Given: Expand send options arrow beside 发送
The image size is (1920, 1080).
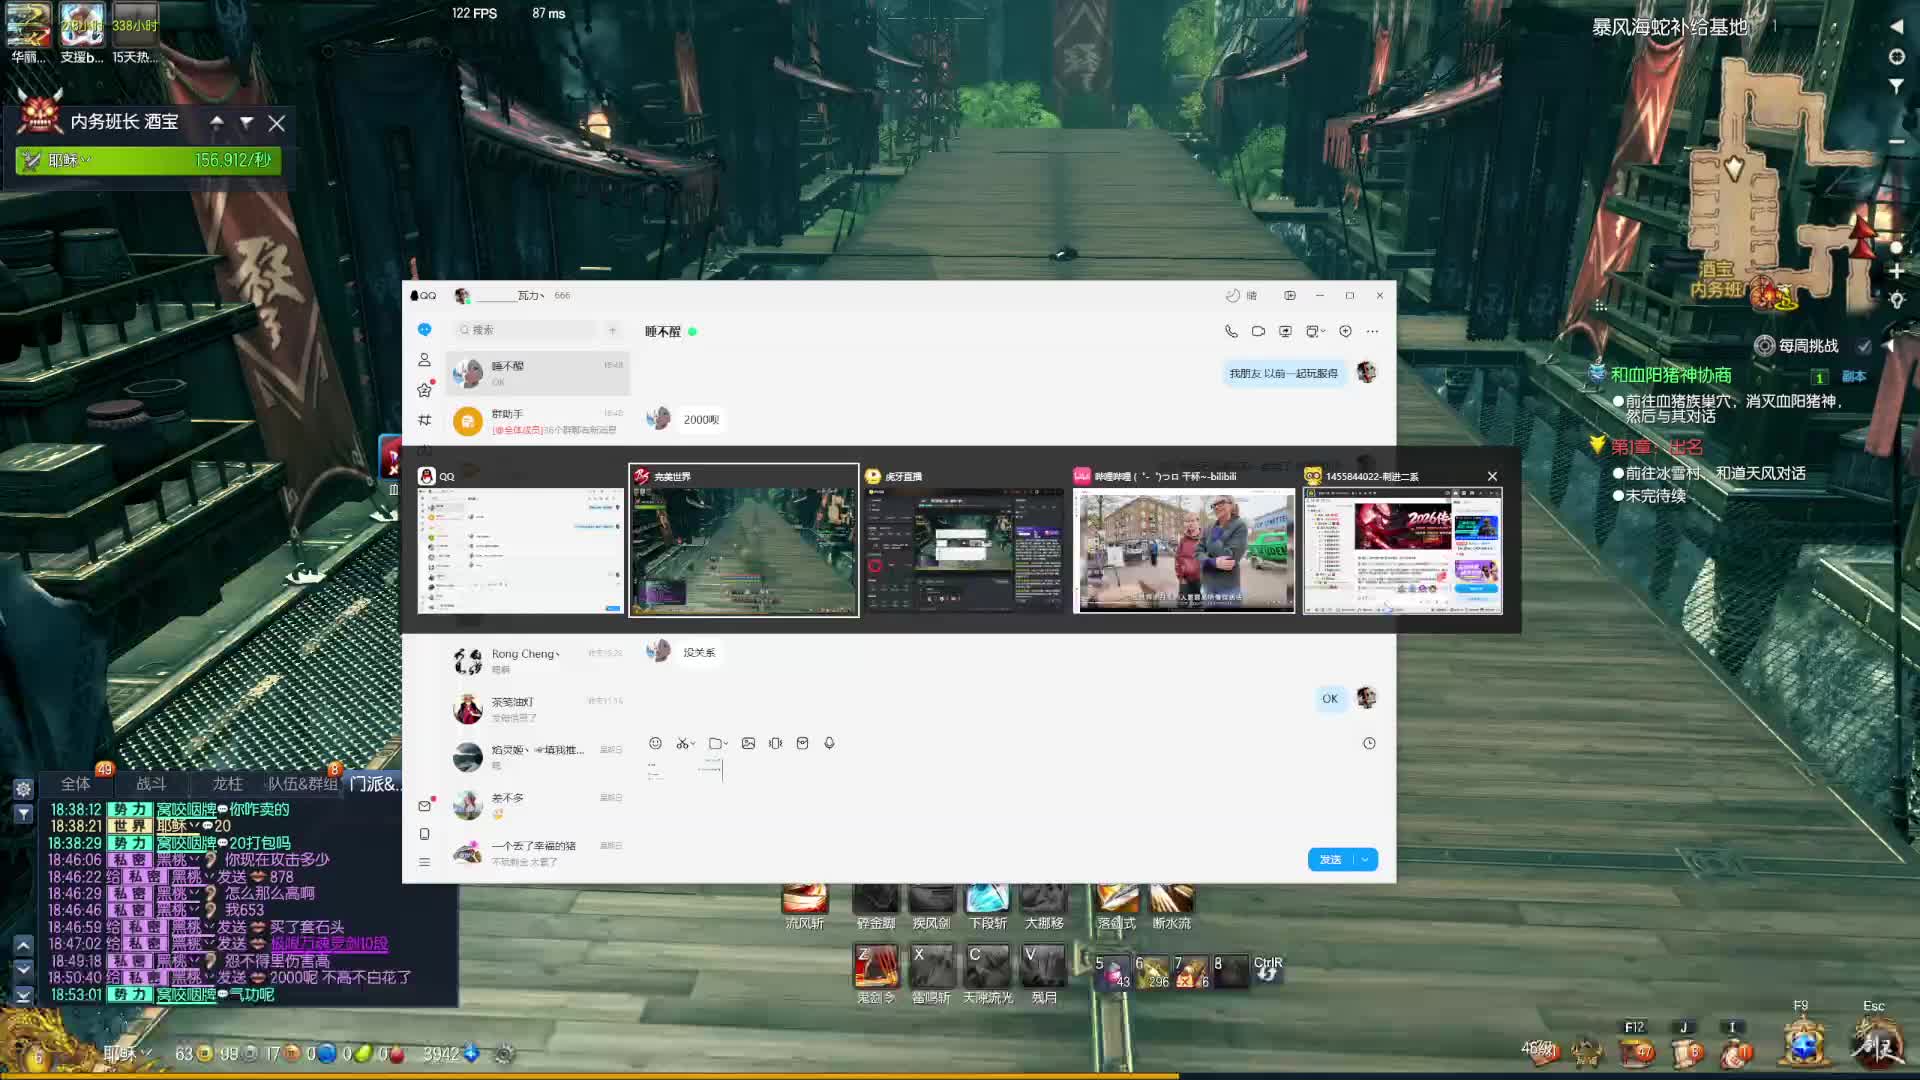Looking at the screenshot, I should pos(1365,860).
